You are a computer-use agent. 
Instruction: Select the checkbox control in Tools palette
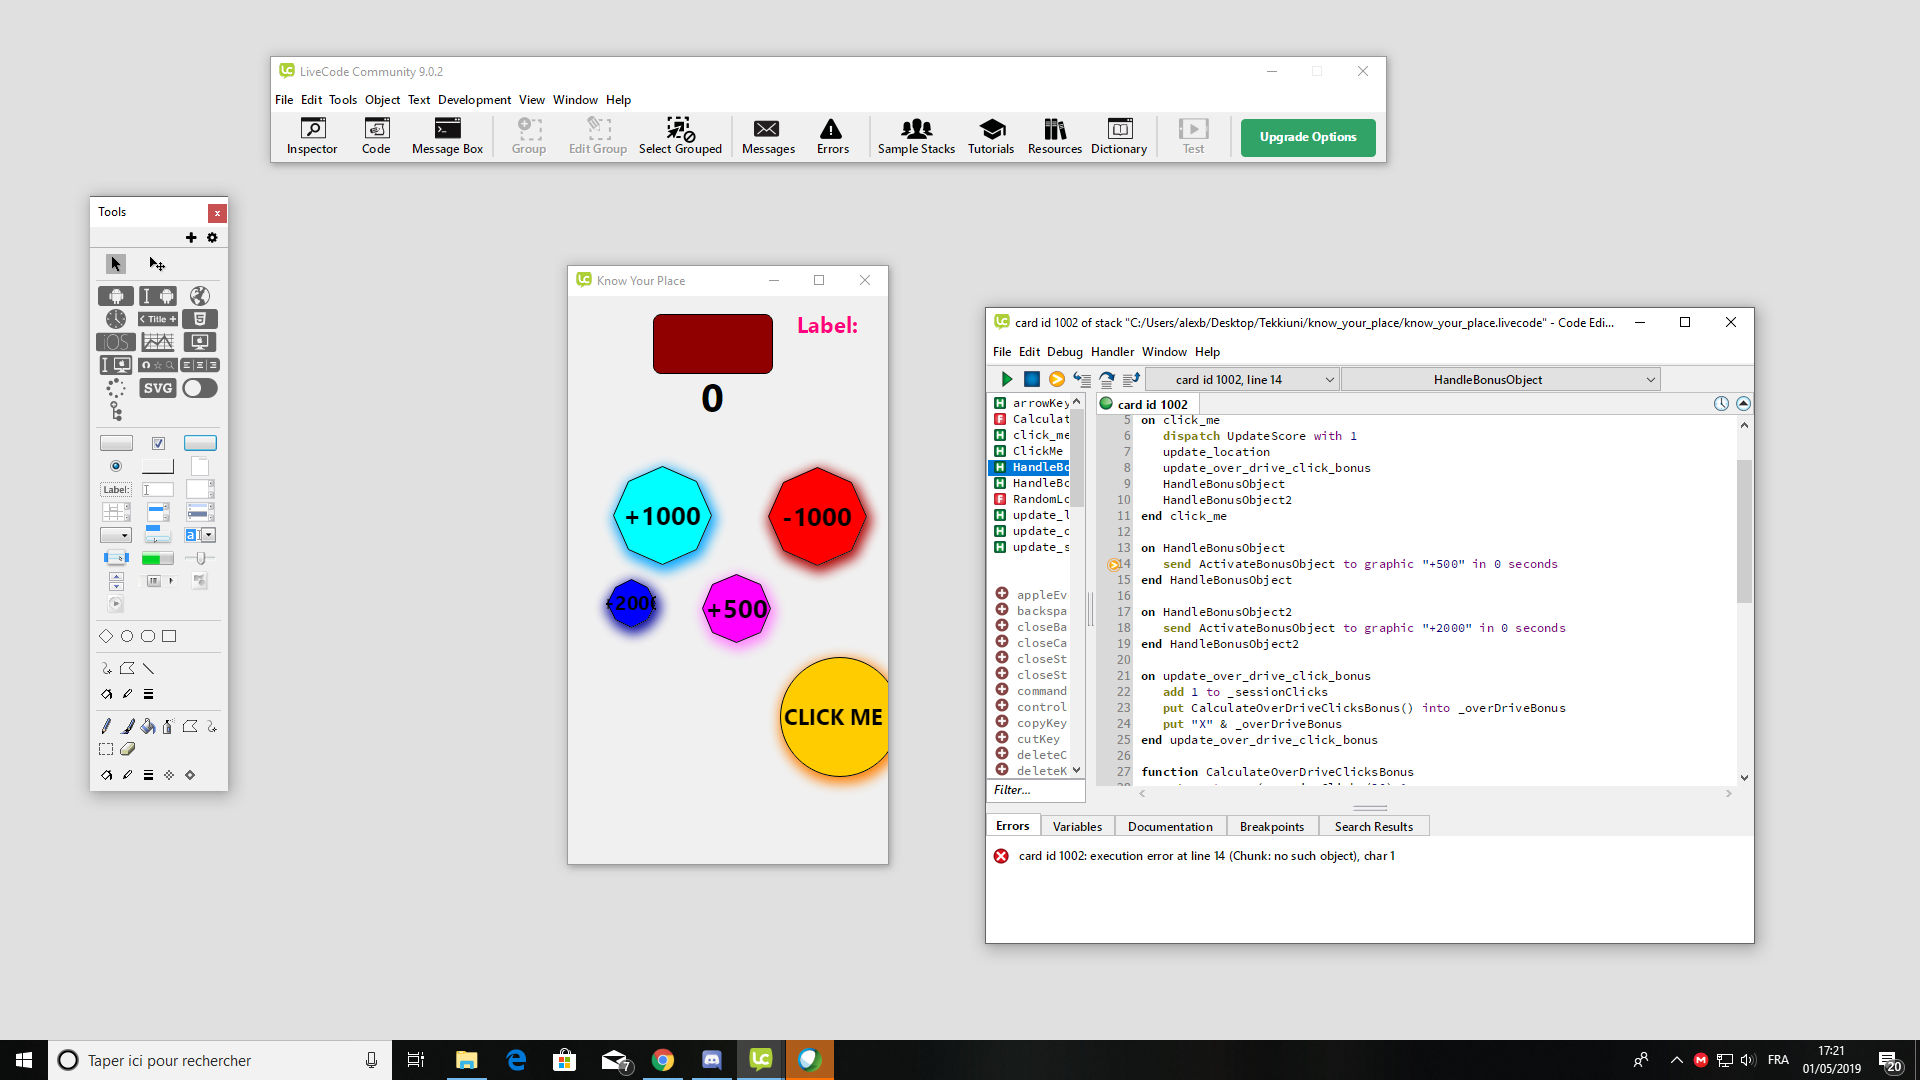[158, 443]
